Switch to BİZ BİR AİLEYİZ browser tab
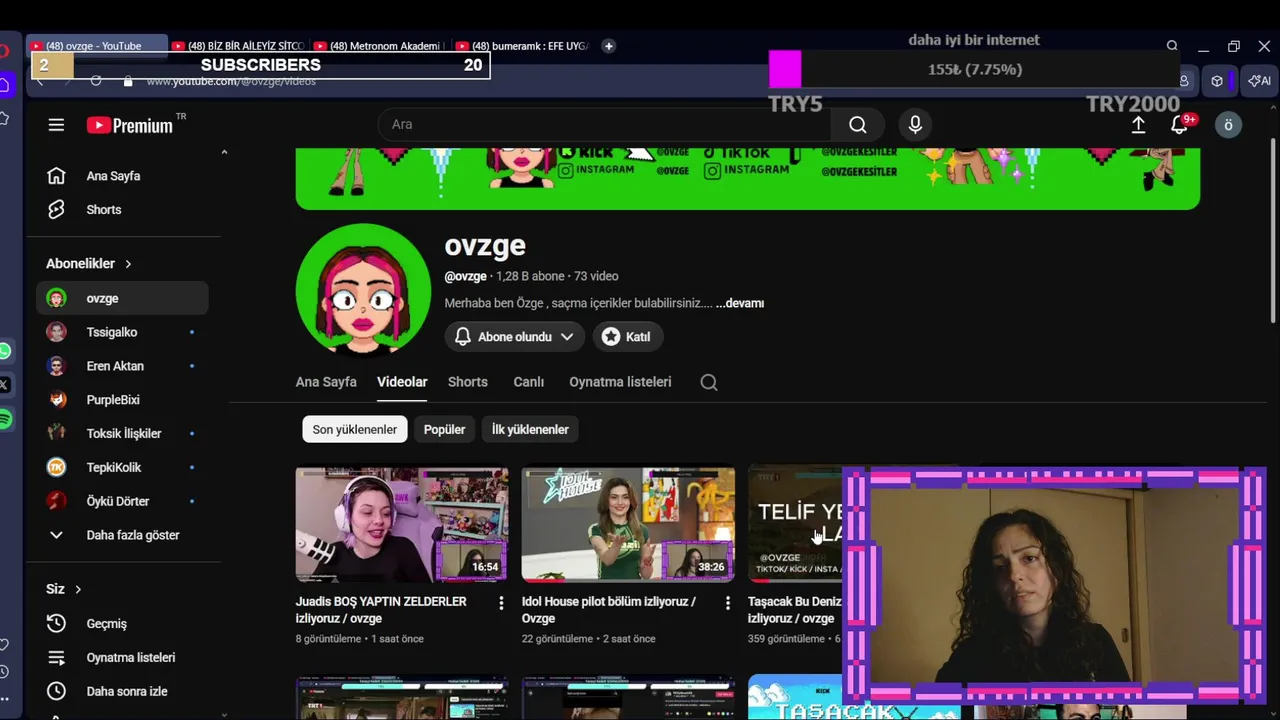1280x720 pixels. (238, 46)
